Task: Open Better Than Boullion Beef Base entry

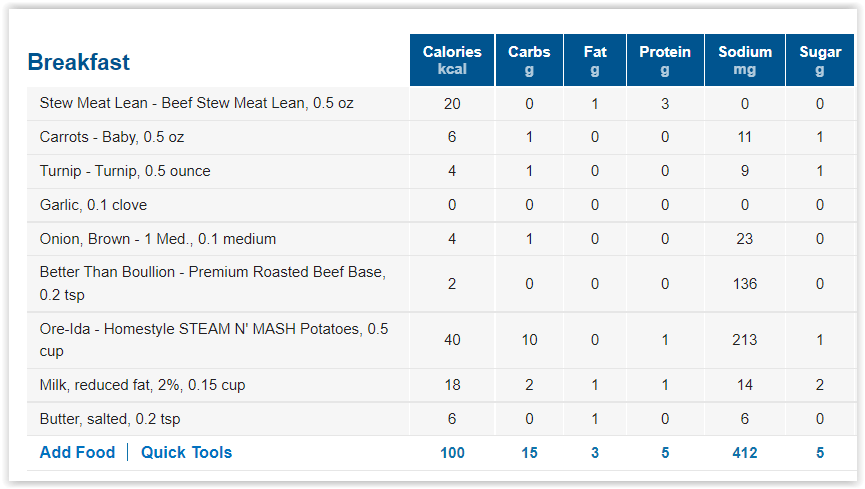Action: click(x=212, y=283)
